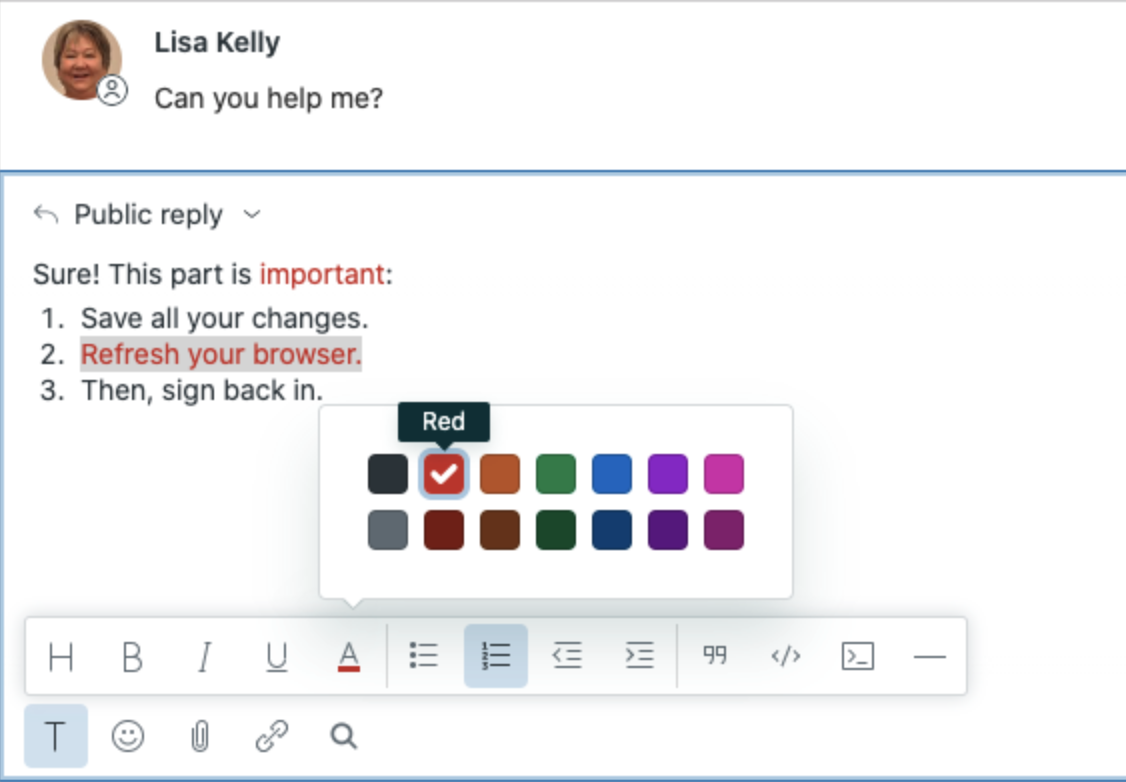Click the Lisa Kelly name
1126x782 pixels.
(x=217, y=42)
